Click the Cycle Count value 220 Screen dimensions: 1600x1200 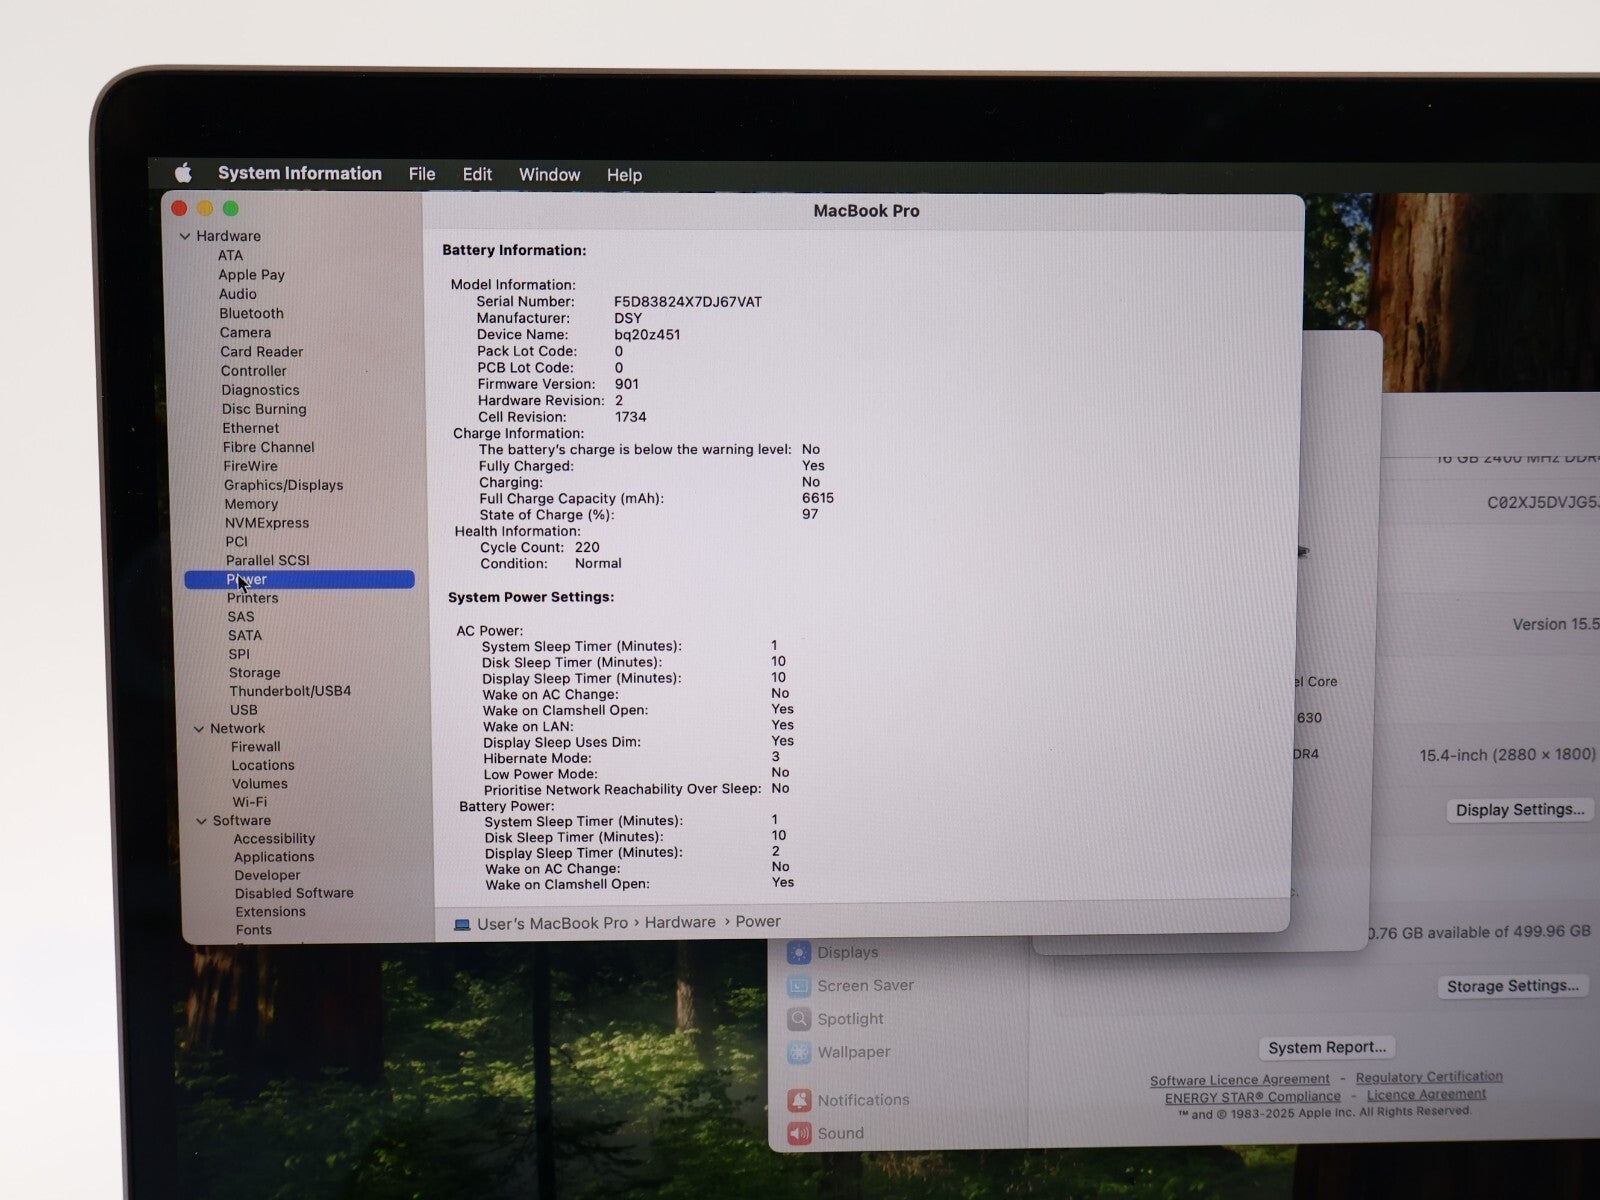coord(587,548)
